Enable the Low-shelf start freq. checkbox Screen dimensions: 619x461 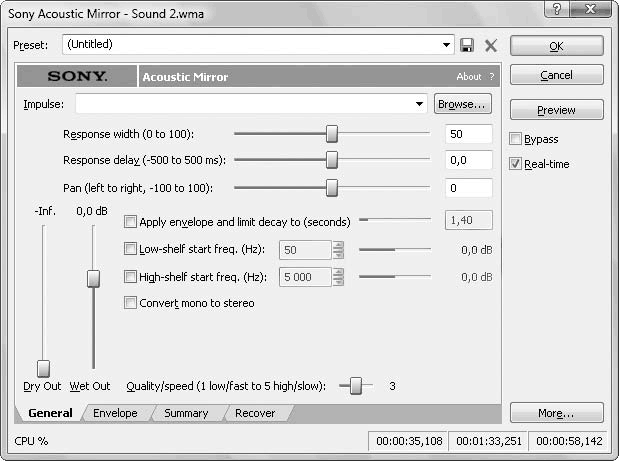tap(130, 250)
